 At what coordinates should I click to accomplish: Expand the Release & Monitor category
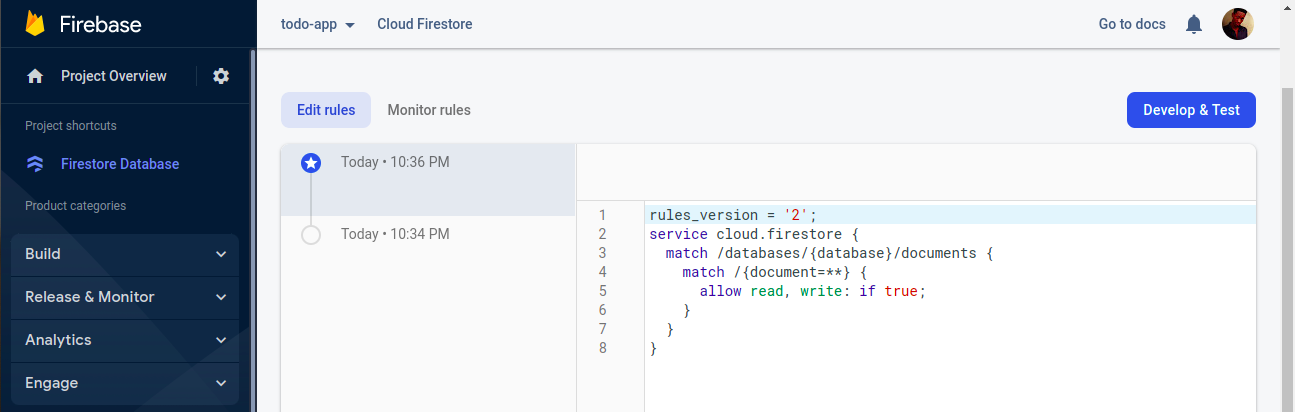coord(125,297)
